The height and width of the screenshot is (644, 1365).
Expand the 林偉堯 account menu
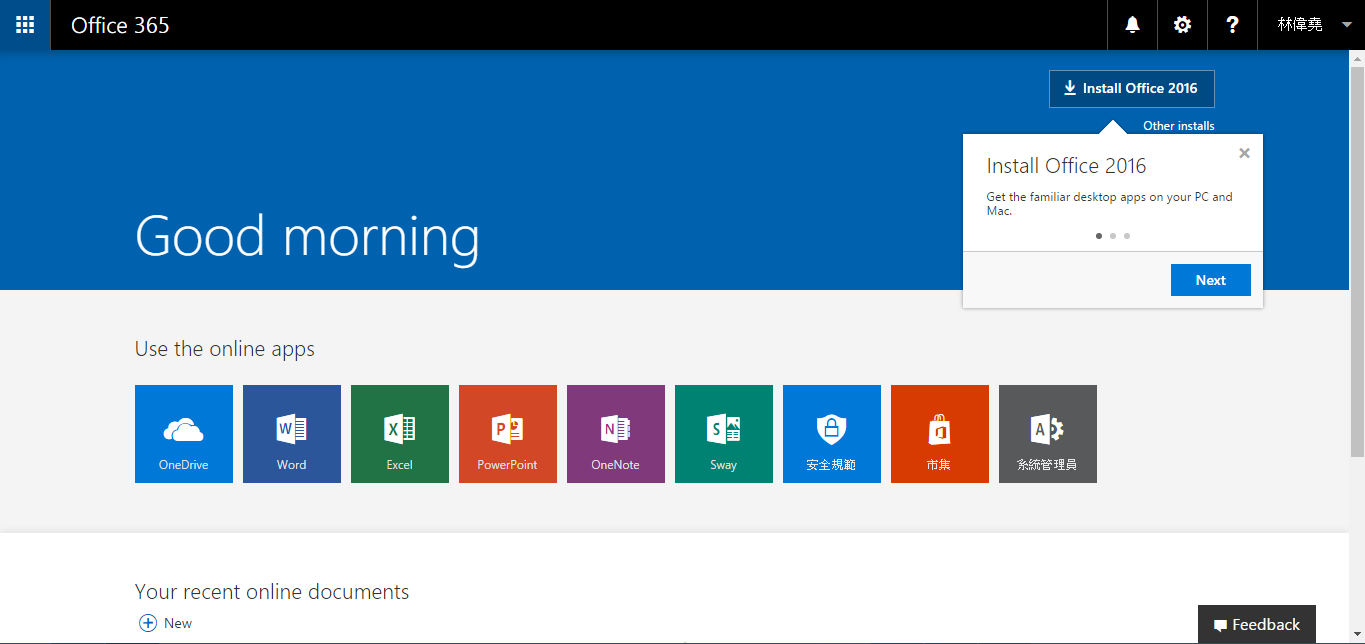click(1311, 25)
